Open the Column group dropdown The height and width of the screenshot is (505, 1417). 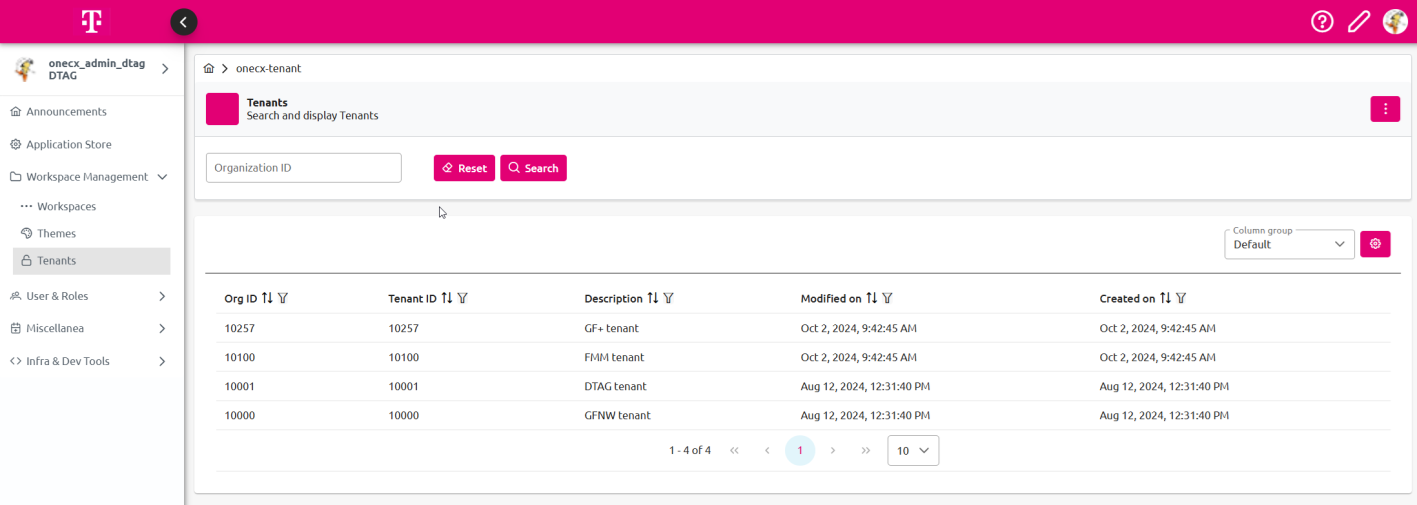1289,244
